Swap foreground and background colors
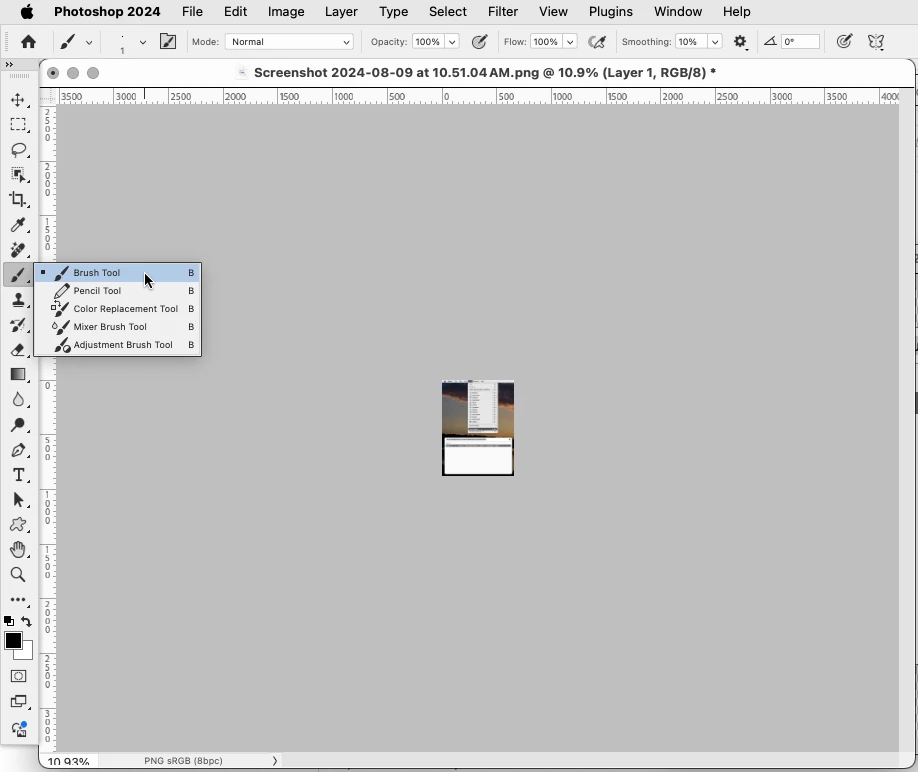Viewport: 918px width, 772px height. [x=26, y=621]
